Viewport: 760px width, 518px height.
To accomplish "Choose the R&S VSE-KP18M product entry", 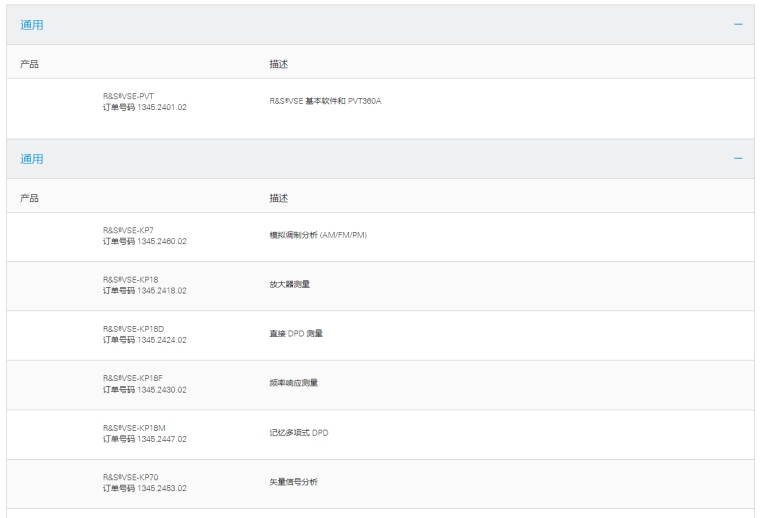I will (133, 426).
